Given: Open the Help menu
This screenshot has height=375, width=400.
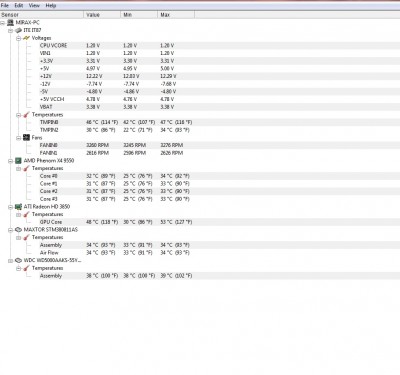Looking at the screenshot, I should (51, 5).
